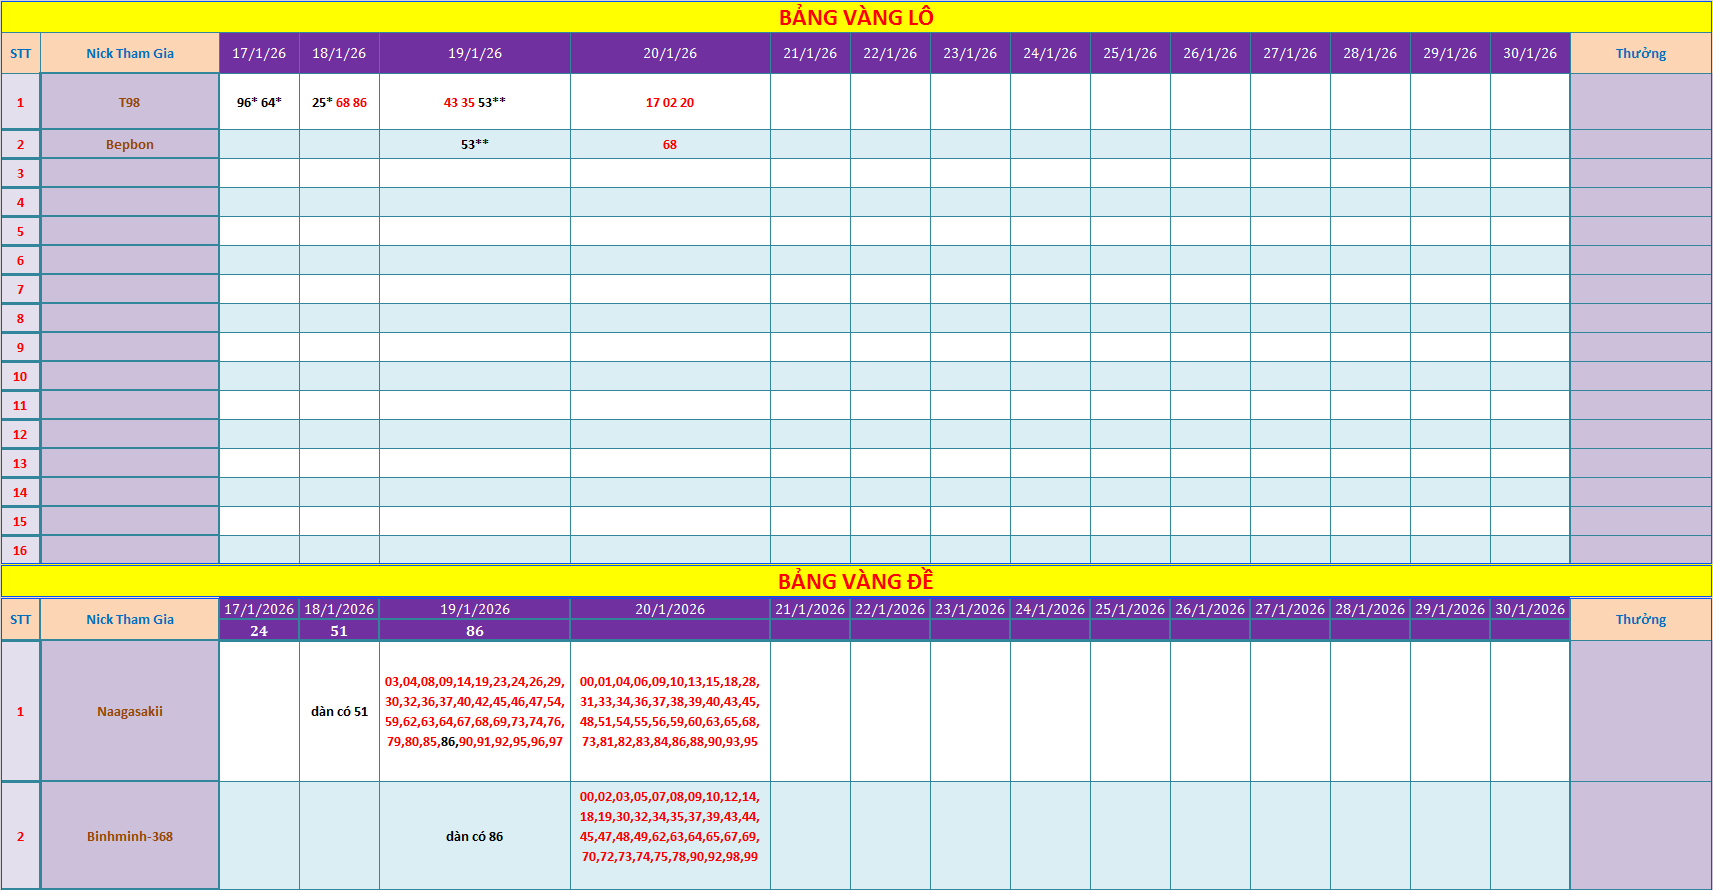This screenshot has height=890, width=1713.
Task: Select the Binhminh-368 nickname cell
Action: point(130,836)
